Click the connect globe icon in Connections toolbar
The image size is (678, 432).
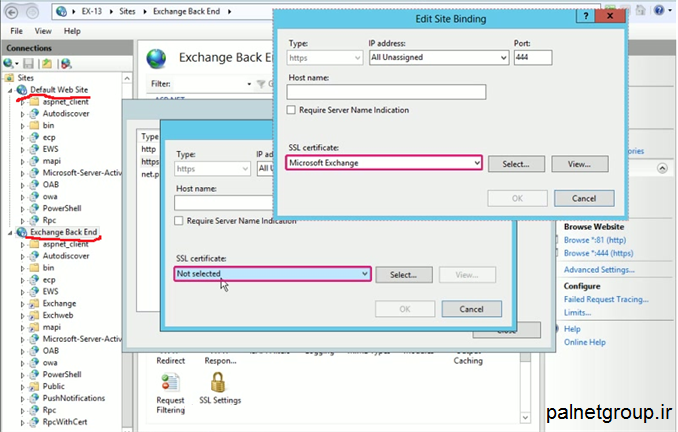(x=8, y=64)
